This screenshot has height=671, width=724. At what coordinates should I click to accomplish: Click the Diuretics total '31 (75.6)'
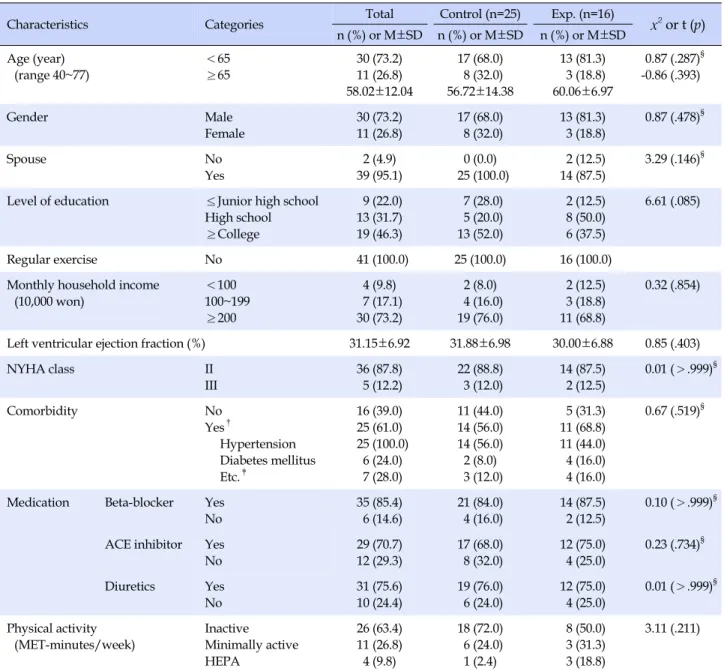point(380,586)
